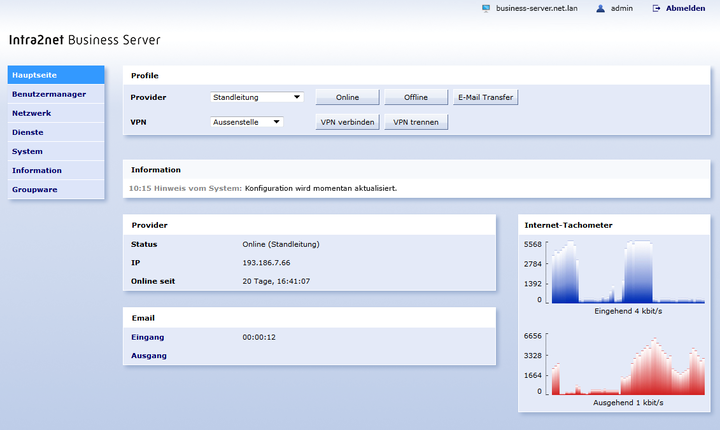
Task: Go to Netzwerk section
Action: (x=56, y=113)
